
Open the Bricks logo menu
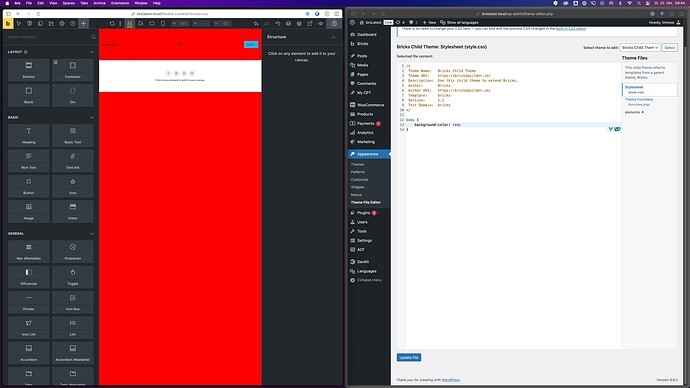(x=8, y=23)
